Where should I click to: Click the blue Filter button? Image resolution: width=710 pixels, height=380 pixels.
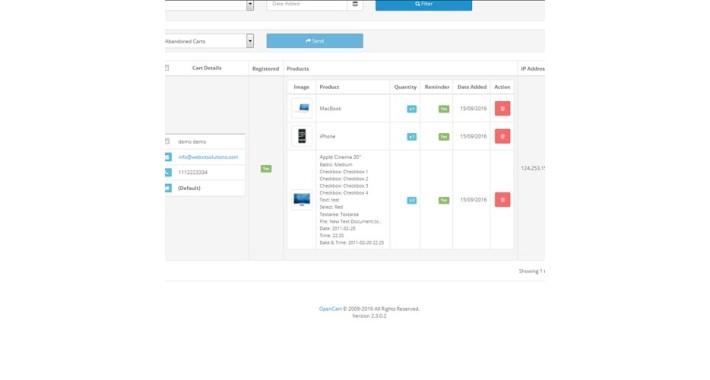424,5
